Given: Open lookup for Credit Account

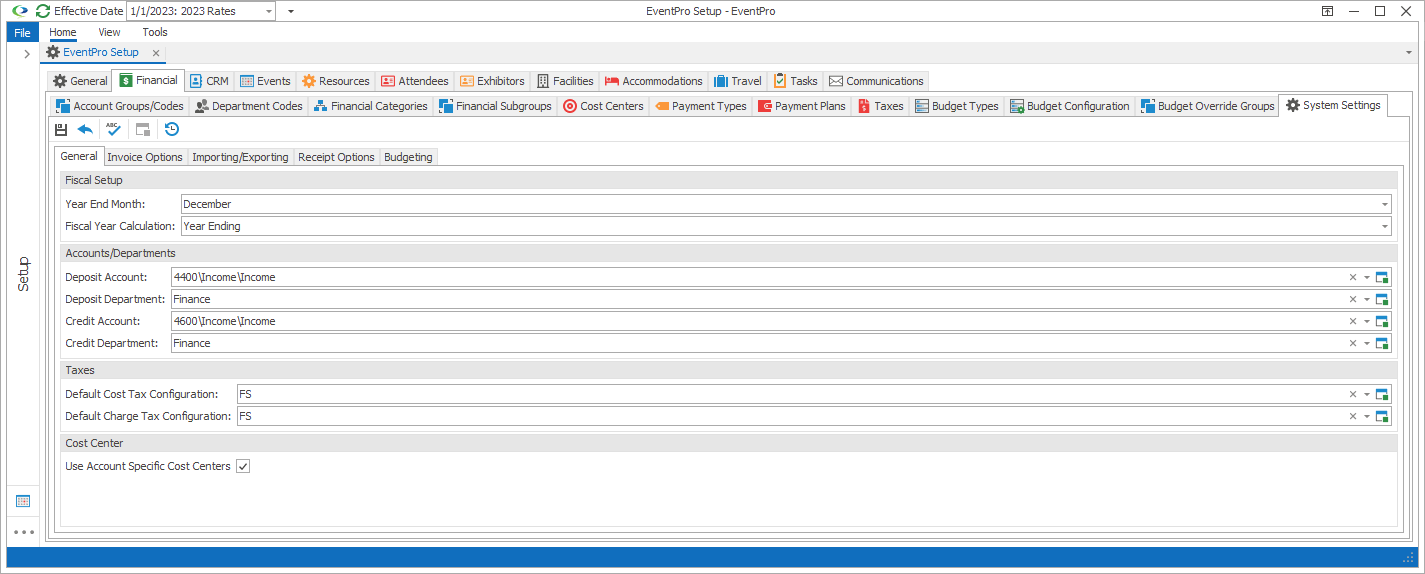Looking at the screenshot, I should pos(1383,321).
